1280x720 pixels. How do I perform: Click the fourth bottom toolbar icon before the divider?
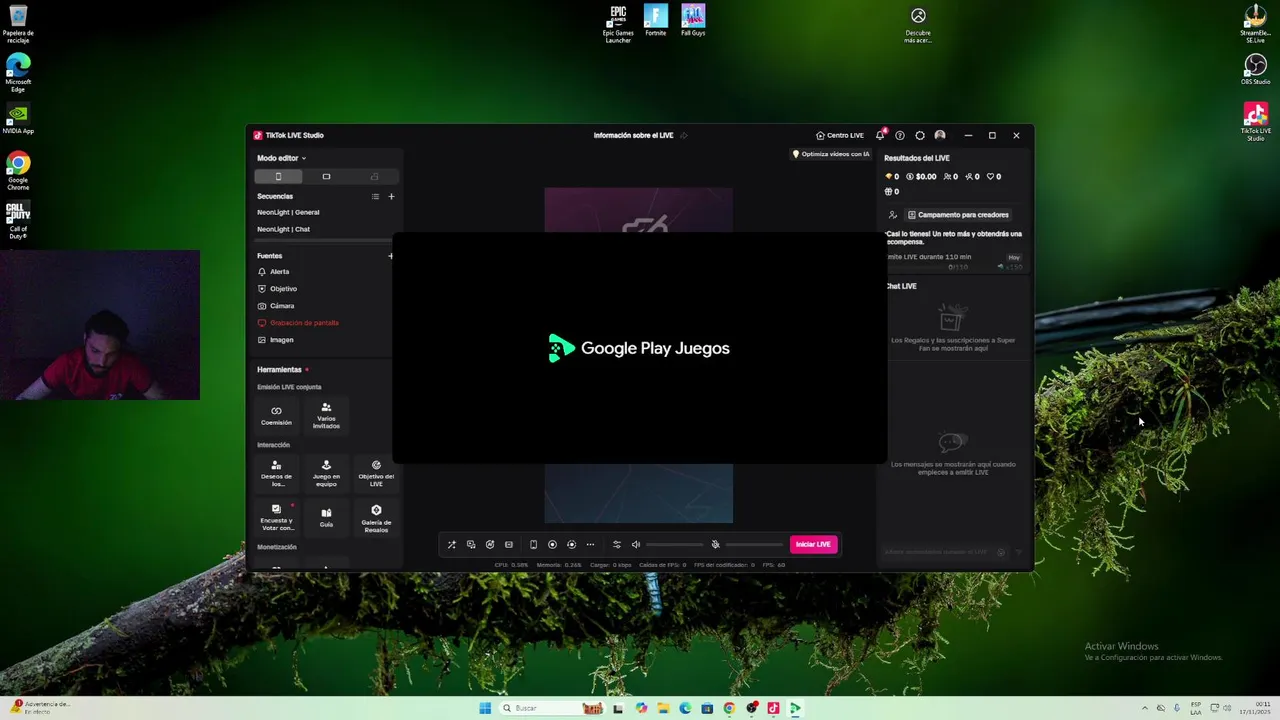[509, 545]
